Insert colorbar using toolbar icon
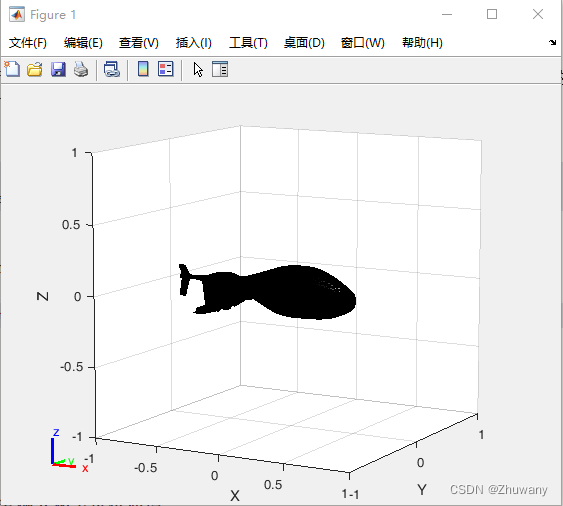 (143, 69)
